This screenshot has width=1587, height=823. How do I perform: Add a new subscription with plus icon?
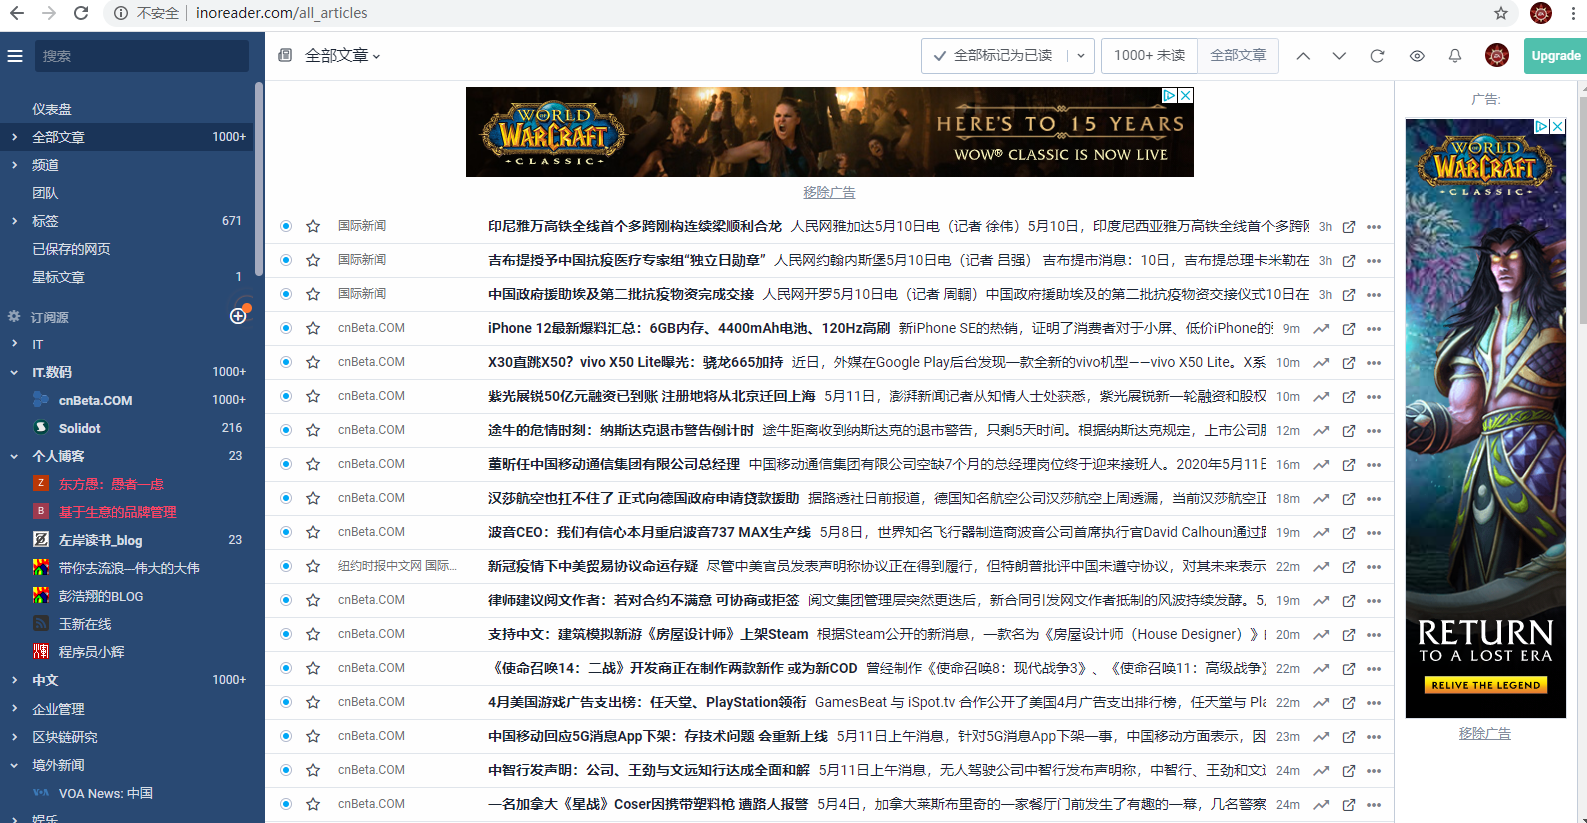(238, 316)
